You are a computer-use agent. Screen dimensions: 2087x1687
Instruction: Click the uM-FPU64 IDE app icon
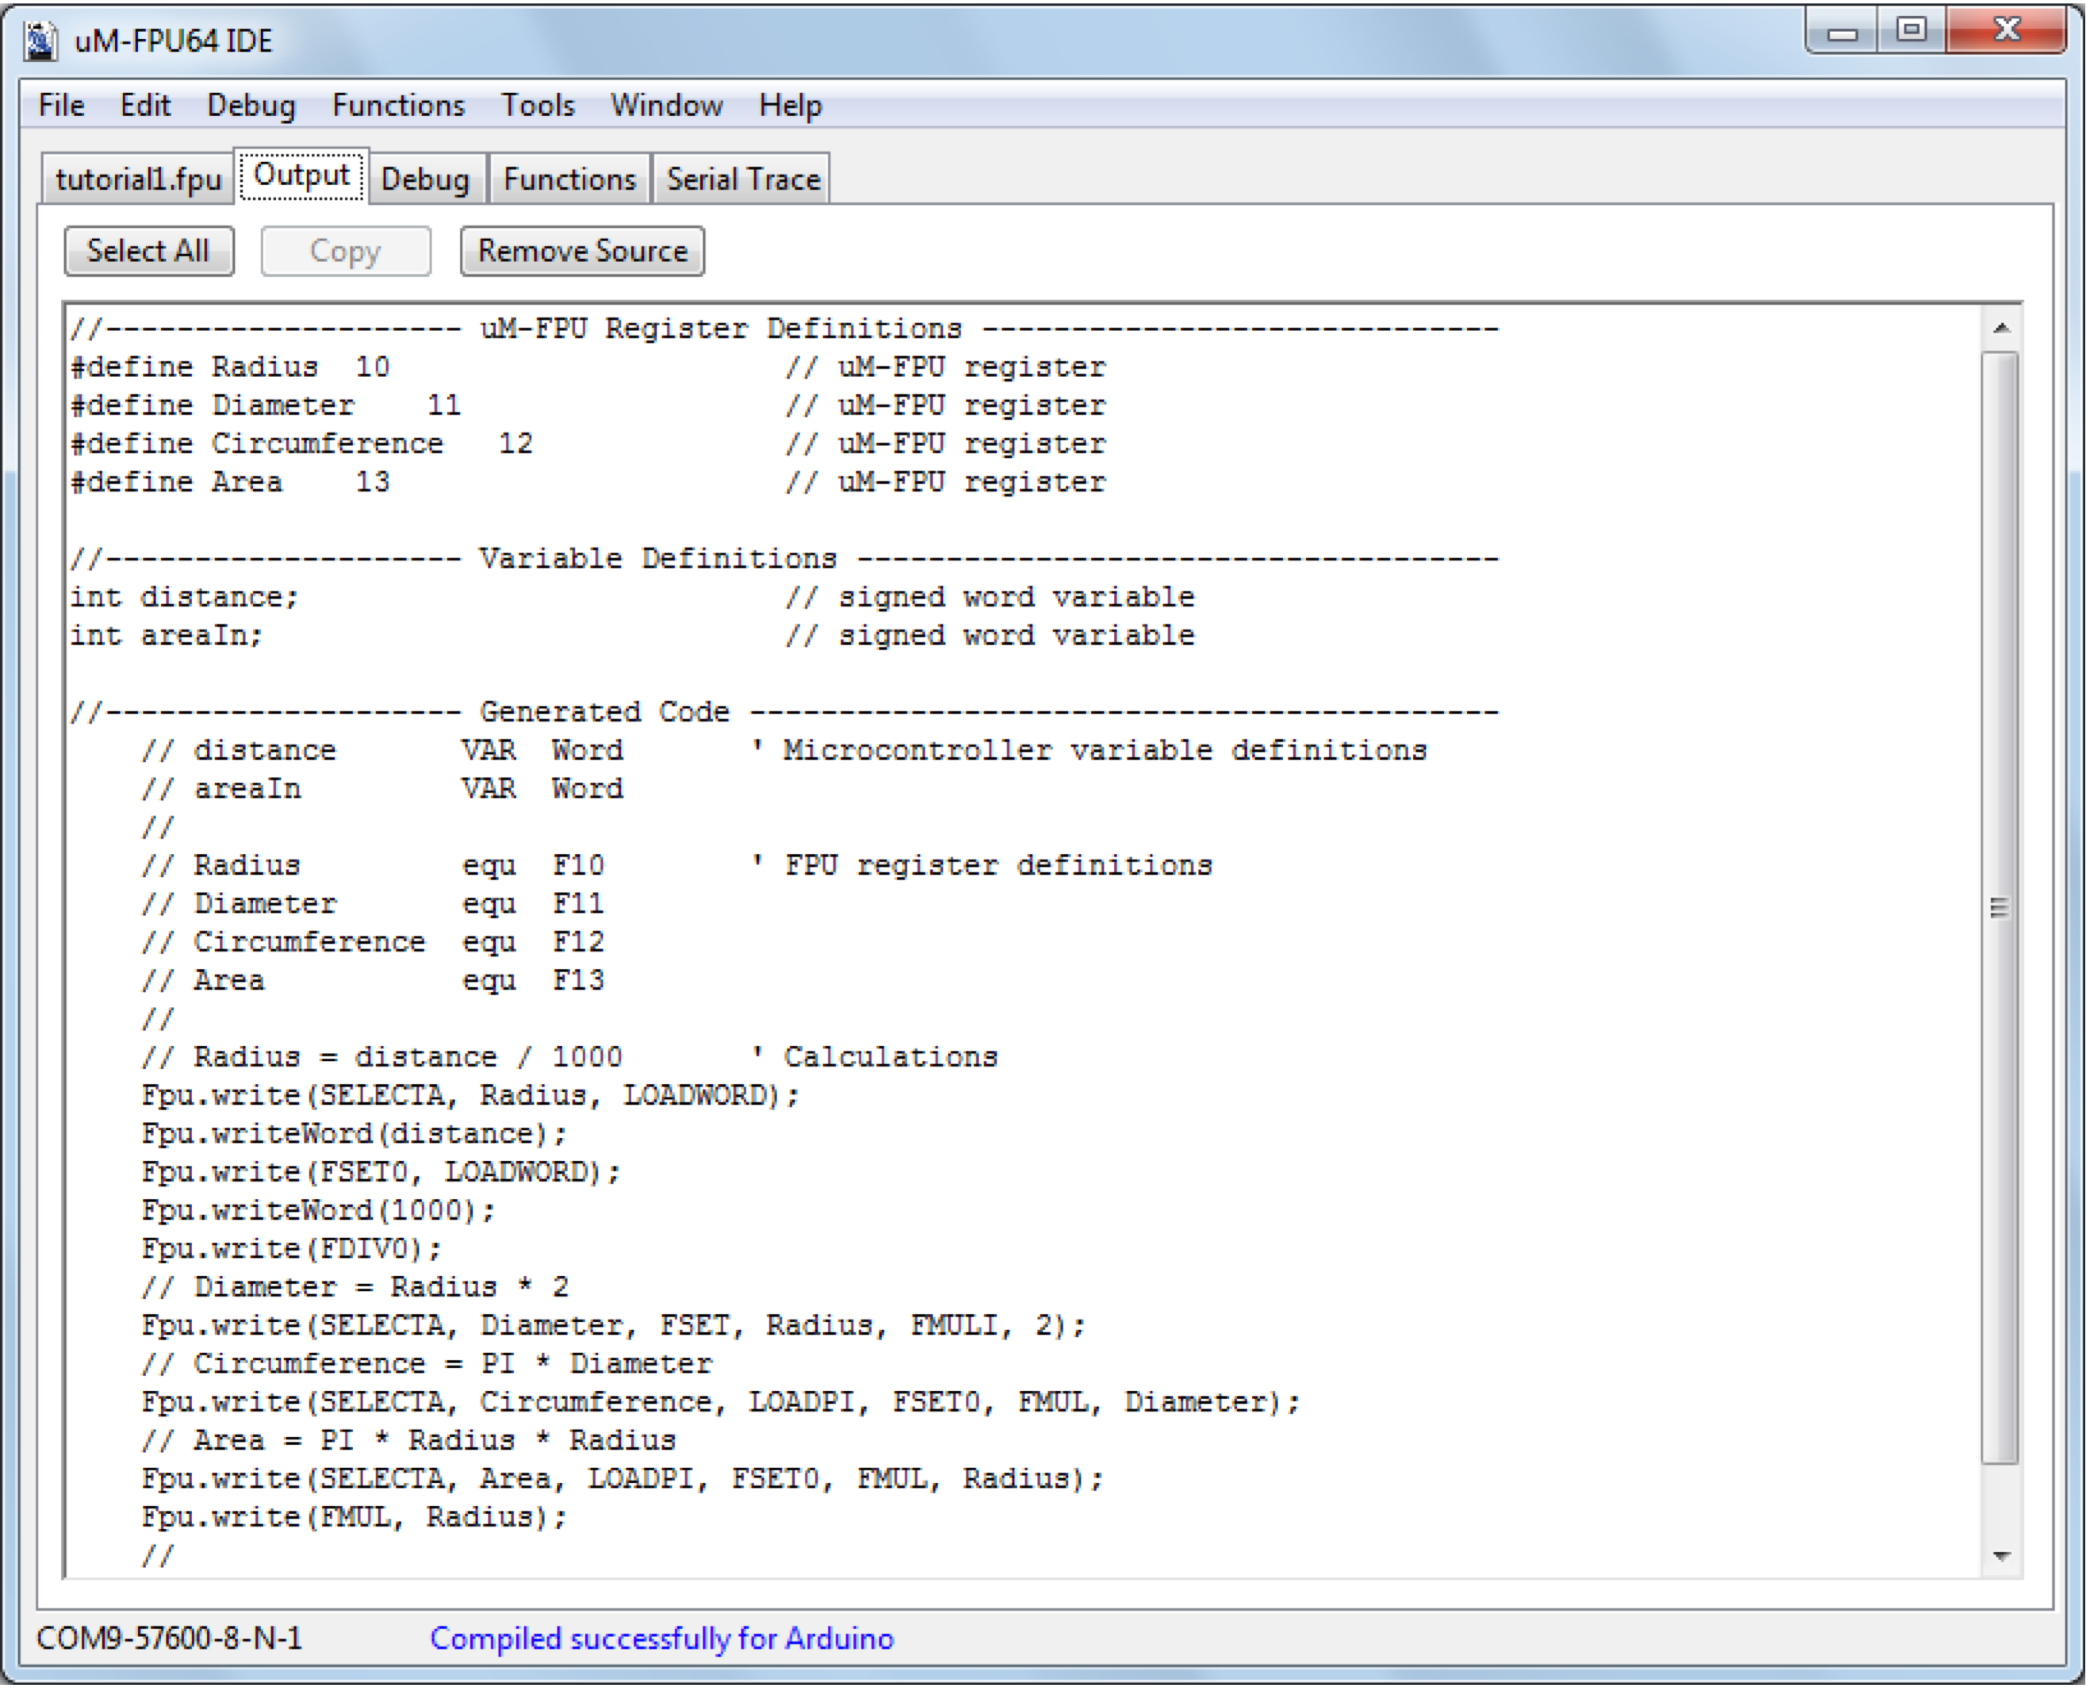pyautogui.click(x=41, y=41)
